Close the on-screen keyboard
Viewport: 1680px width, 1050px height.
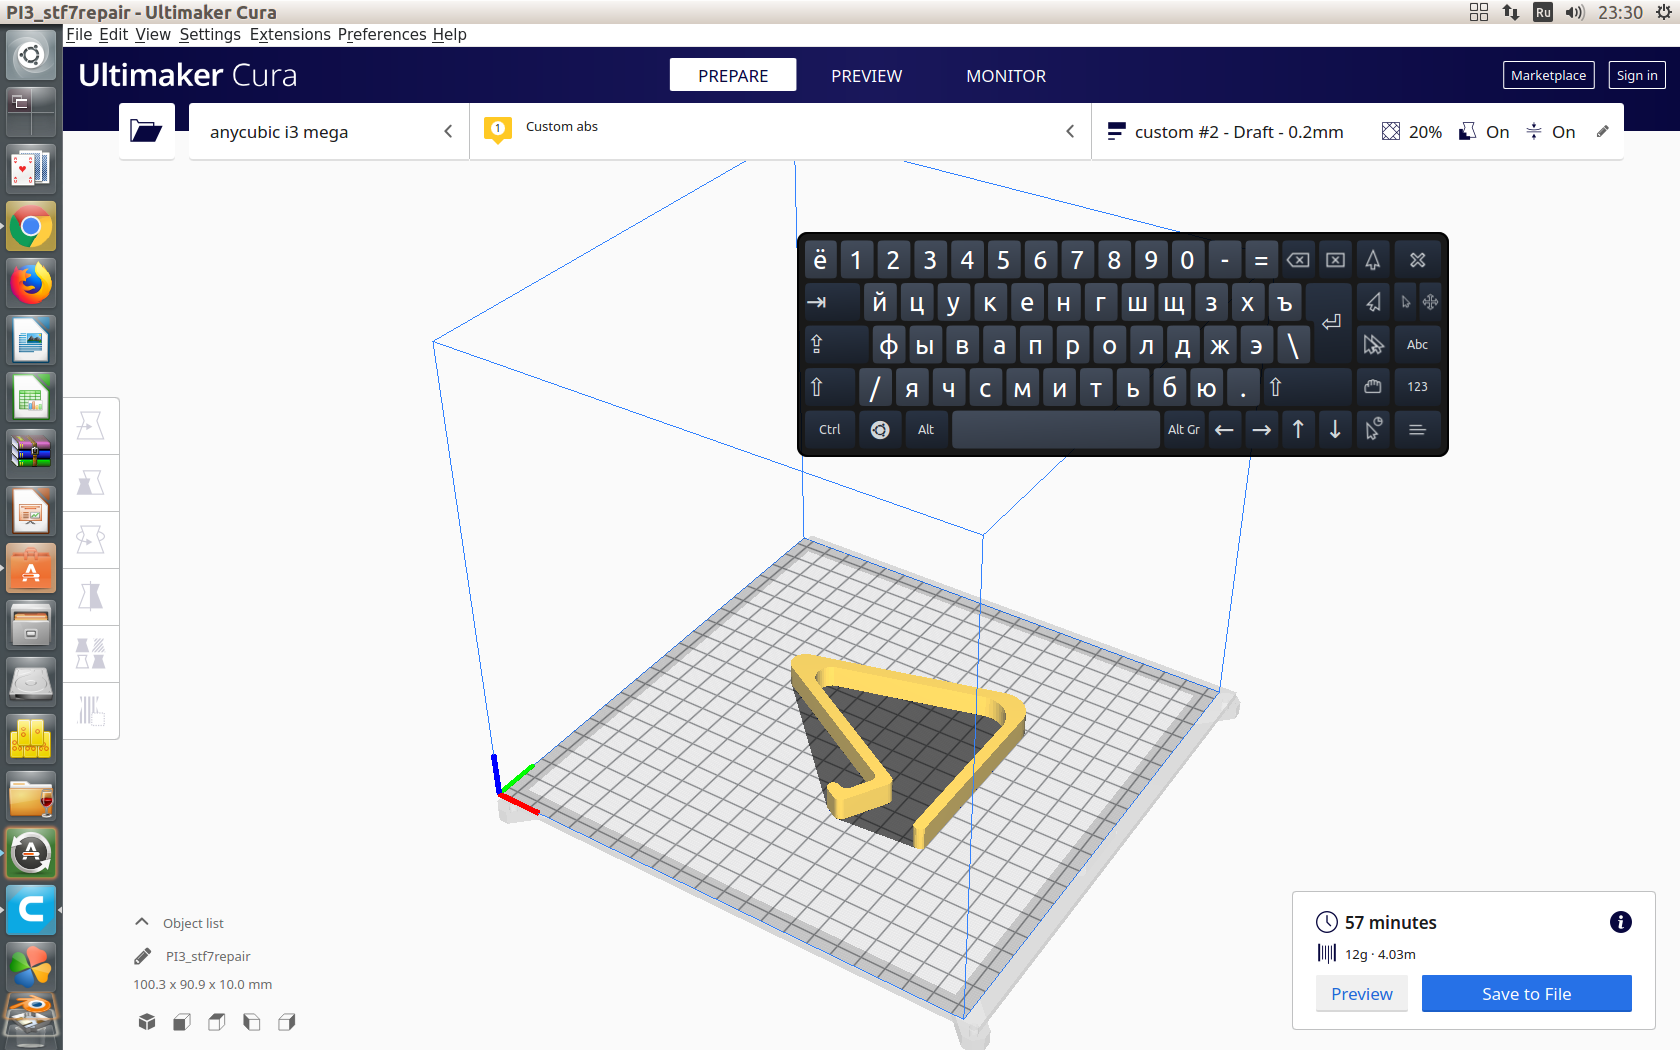click(1417, 260)
